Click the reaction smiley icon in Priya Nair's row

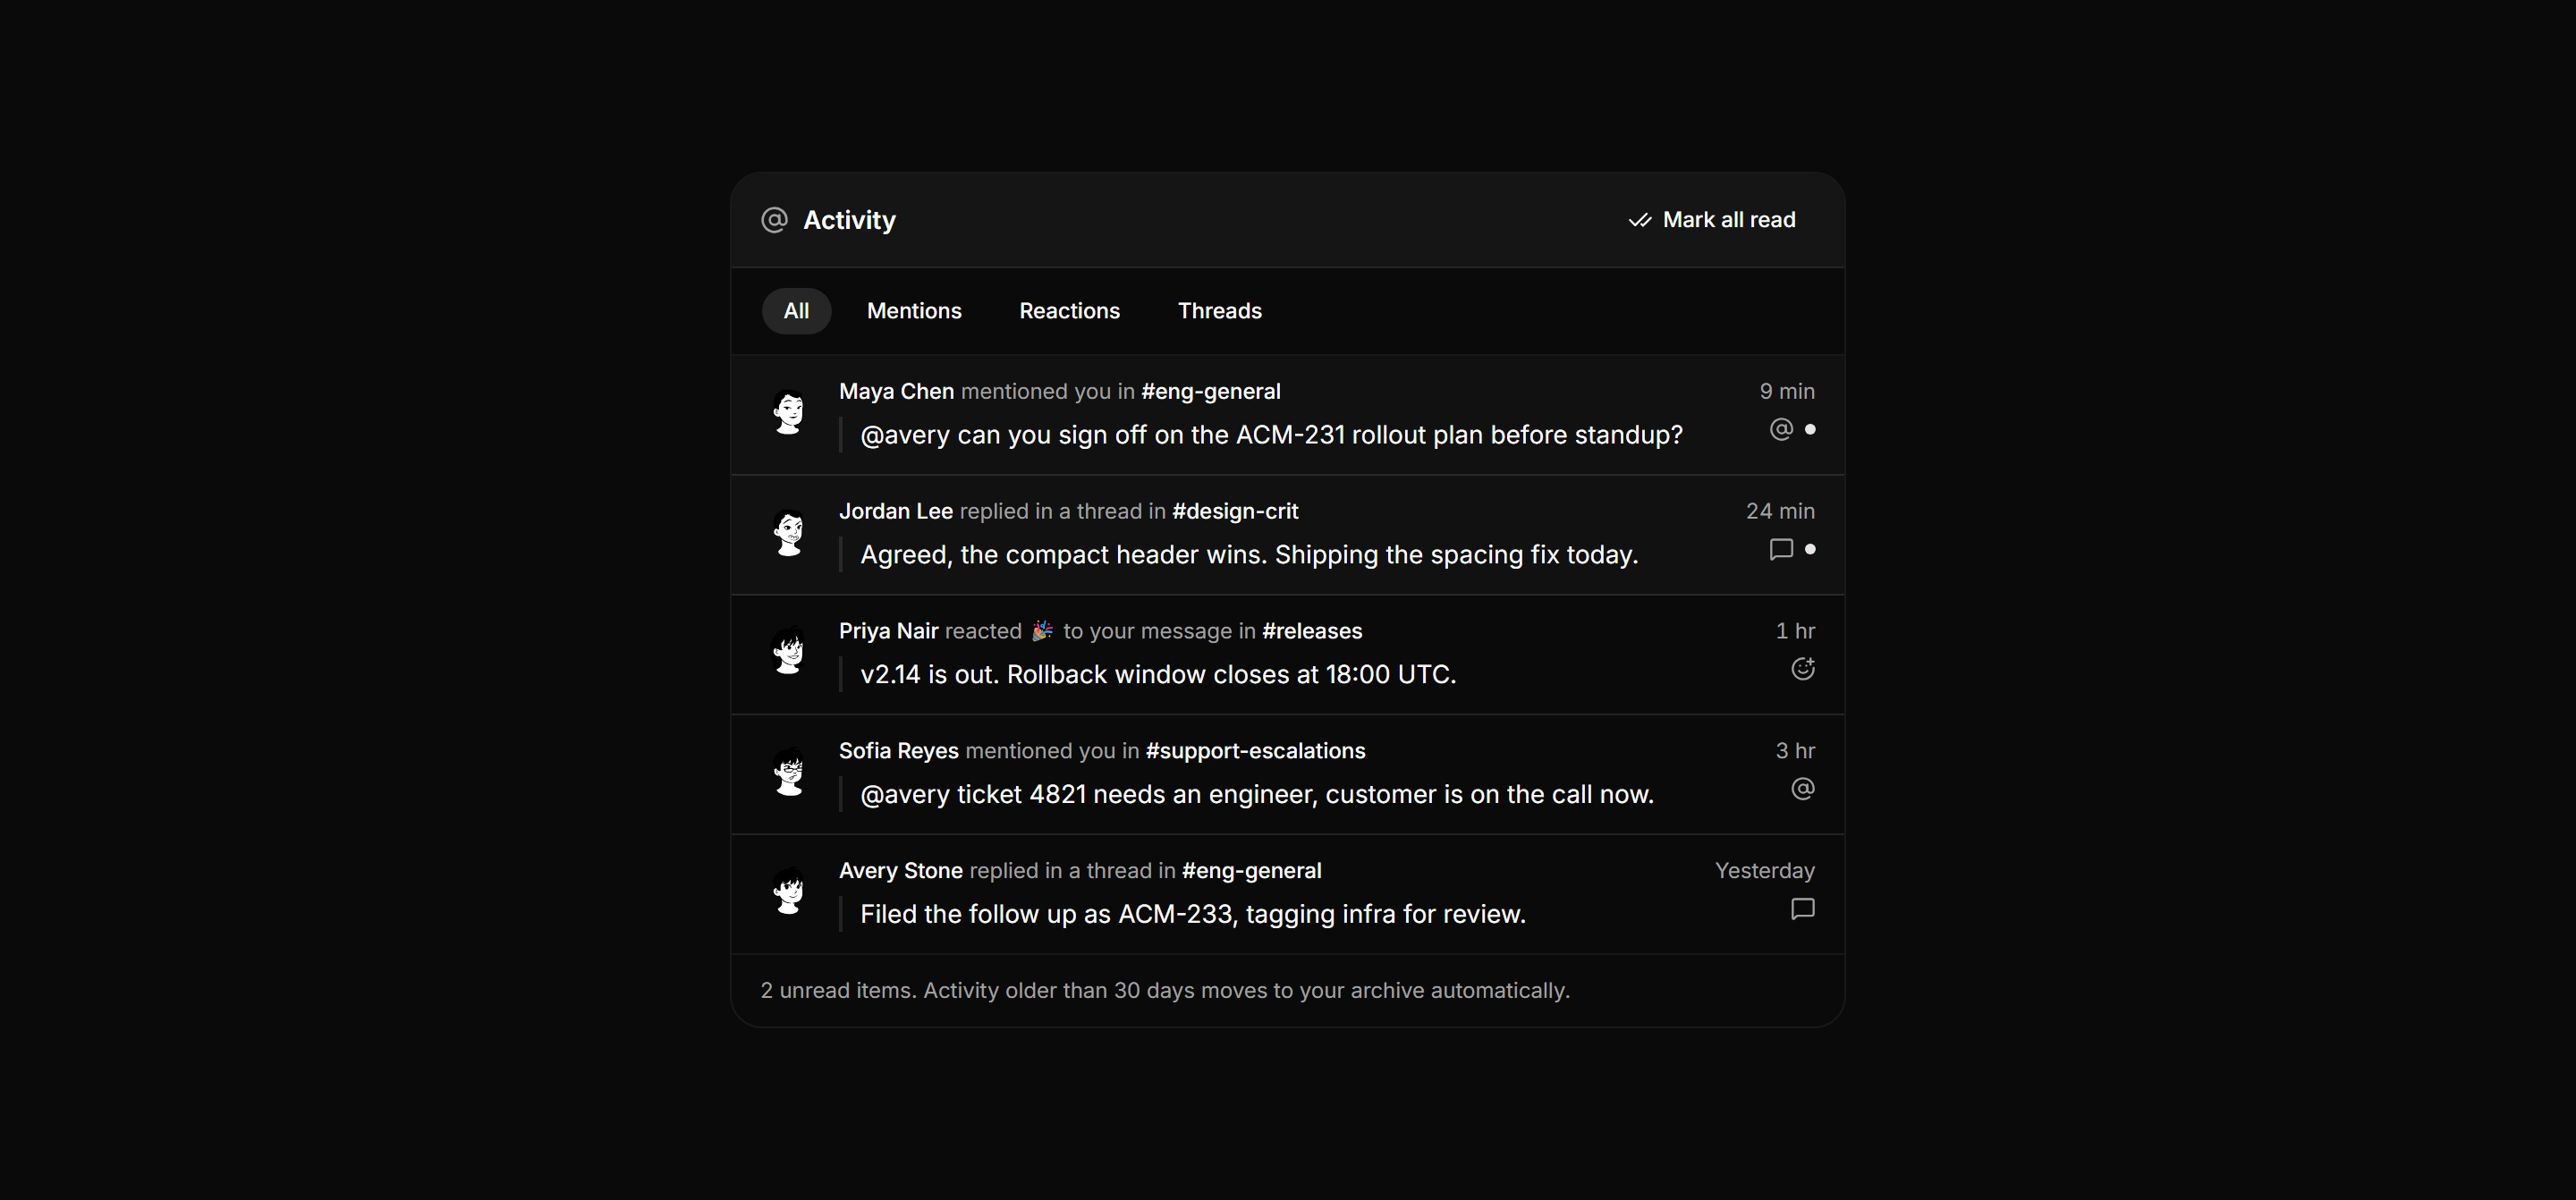pos(1803,669)
